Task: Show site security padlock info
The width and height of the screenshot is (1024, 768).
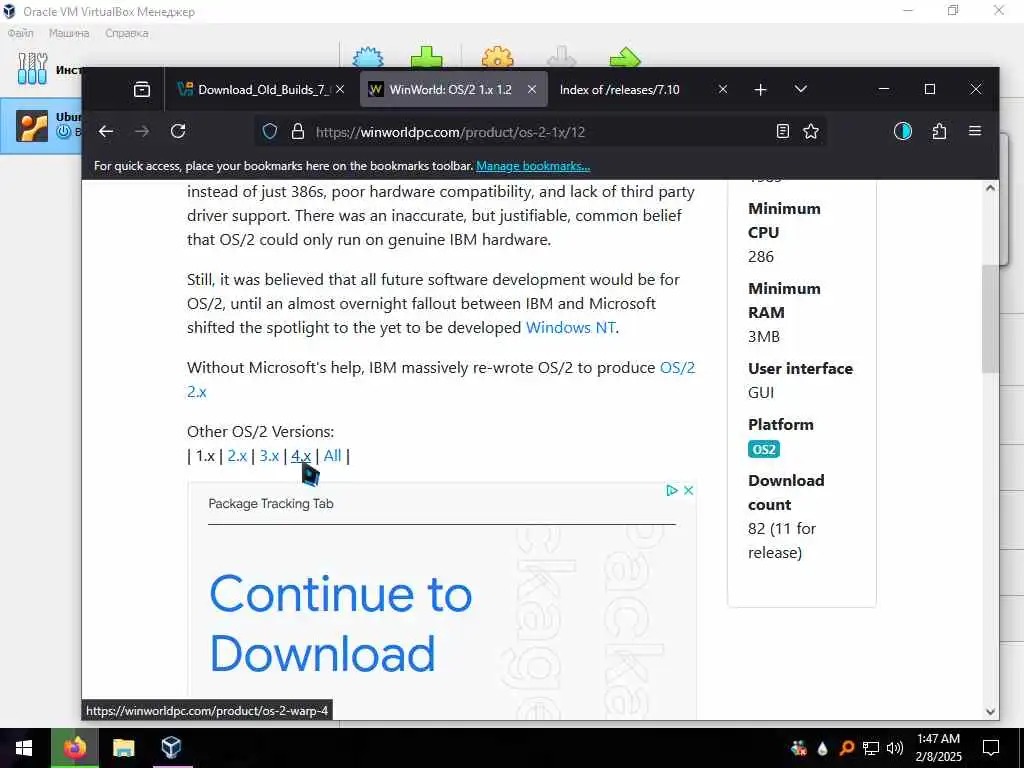Action: [x=298, y=131]
